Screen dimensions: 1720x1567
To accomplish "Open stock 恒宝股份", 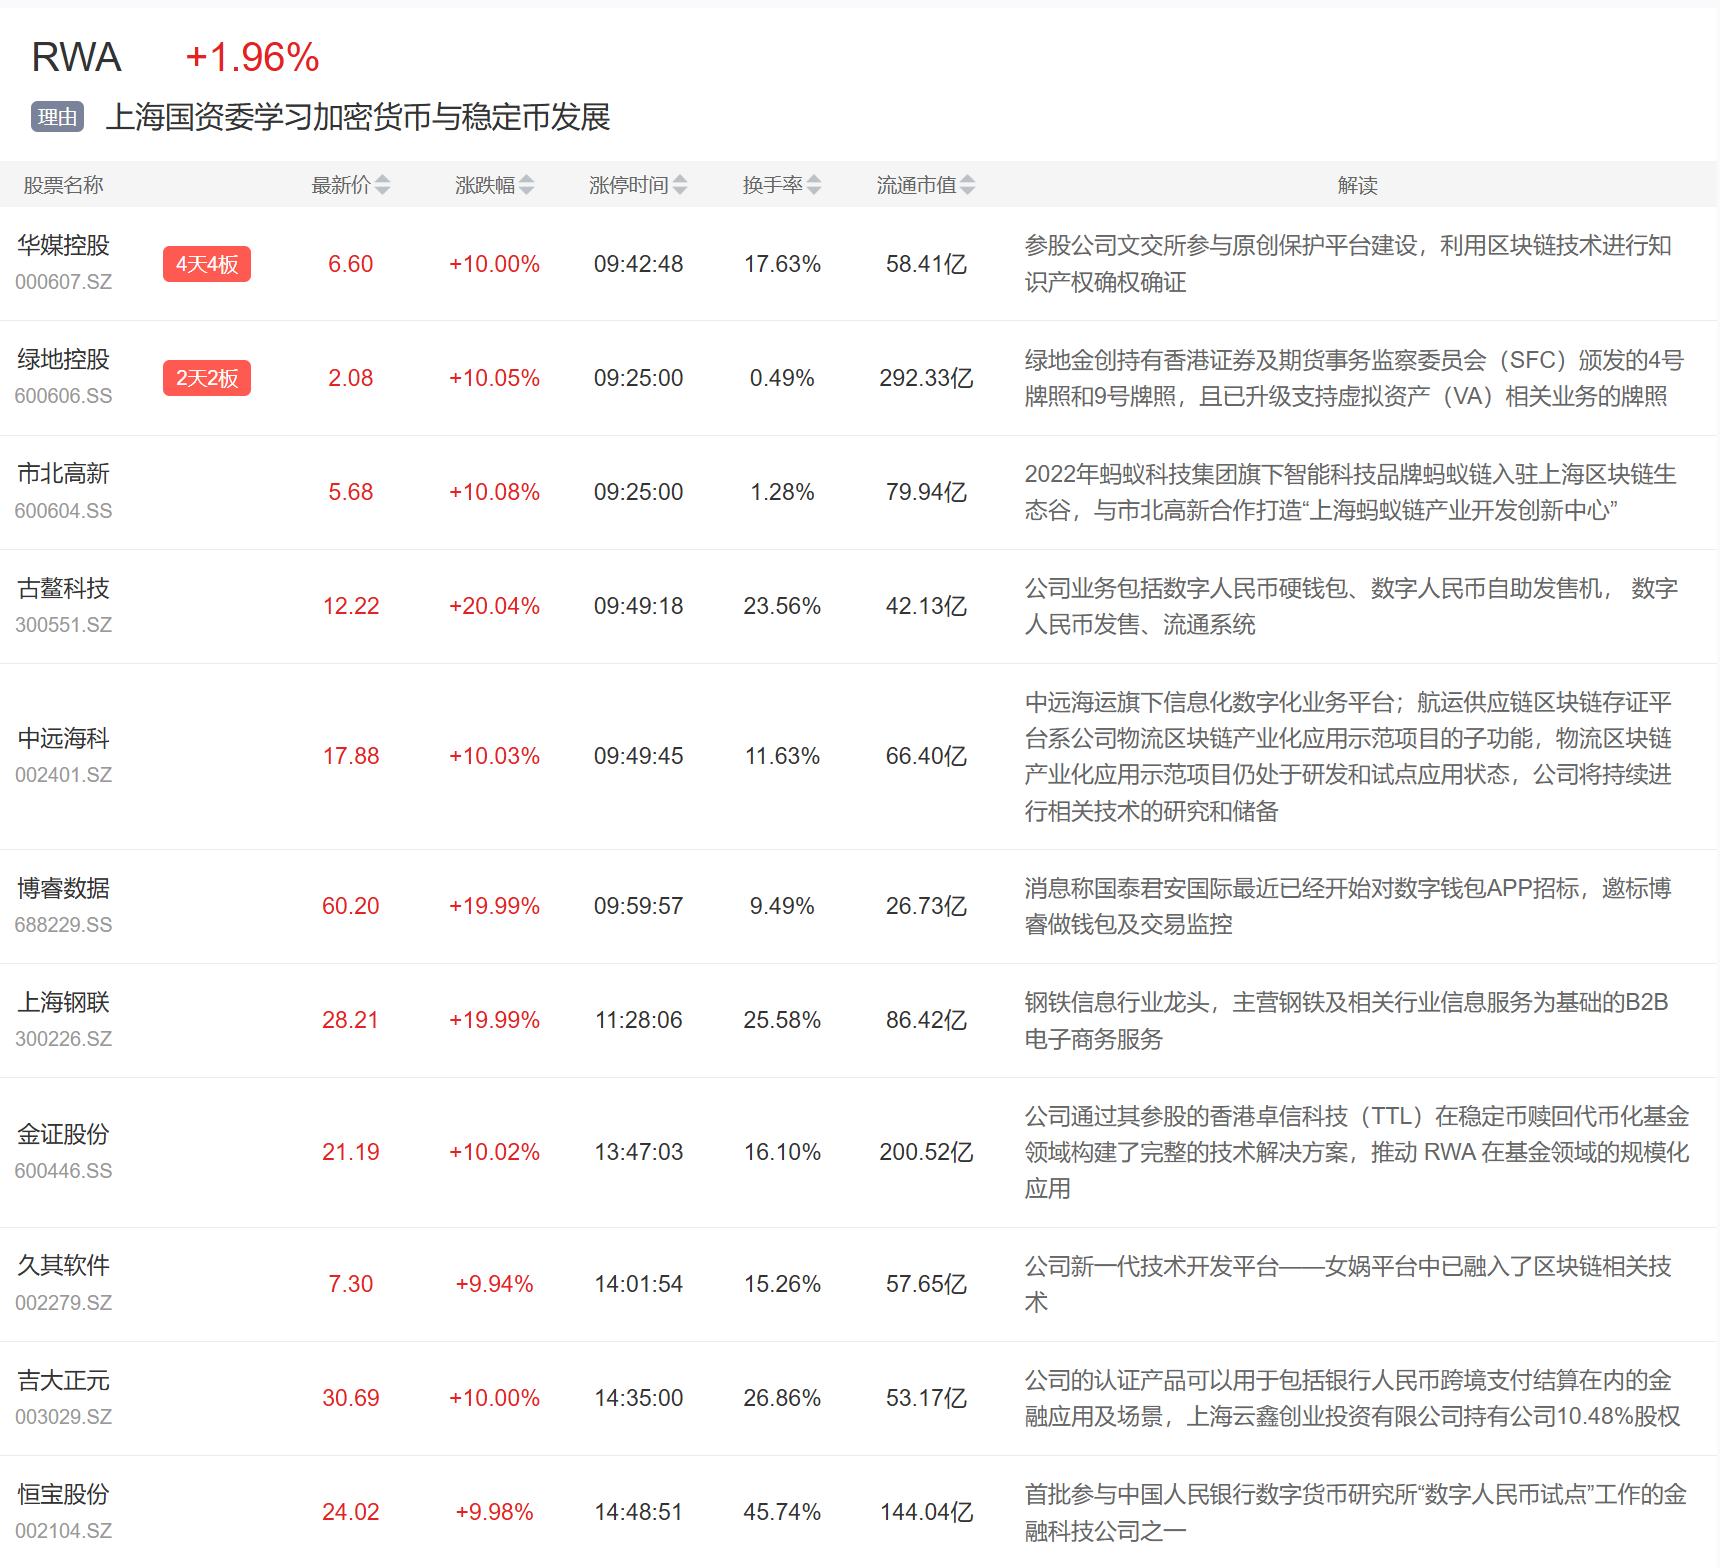I will pos(63,1494).
